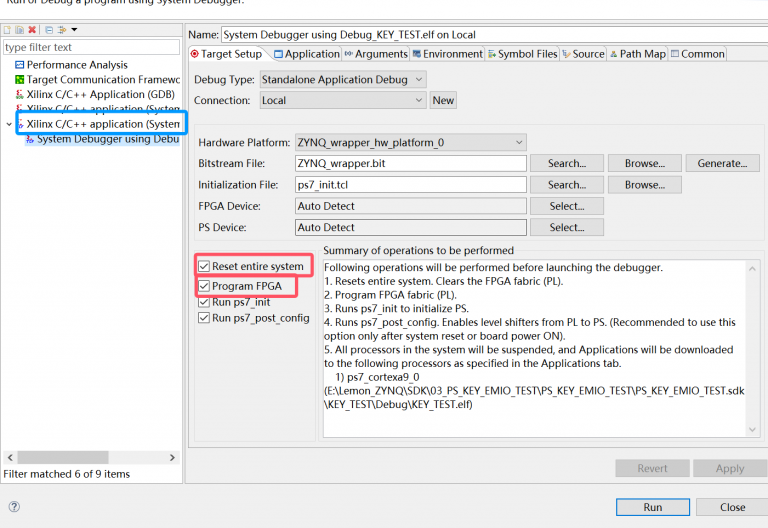Click the Run button
768x528 pixels.
click(x=652, y=507)
